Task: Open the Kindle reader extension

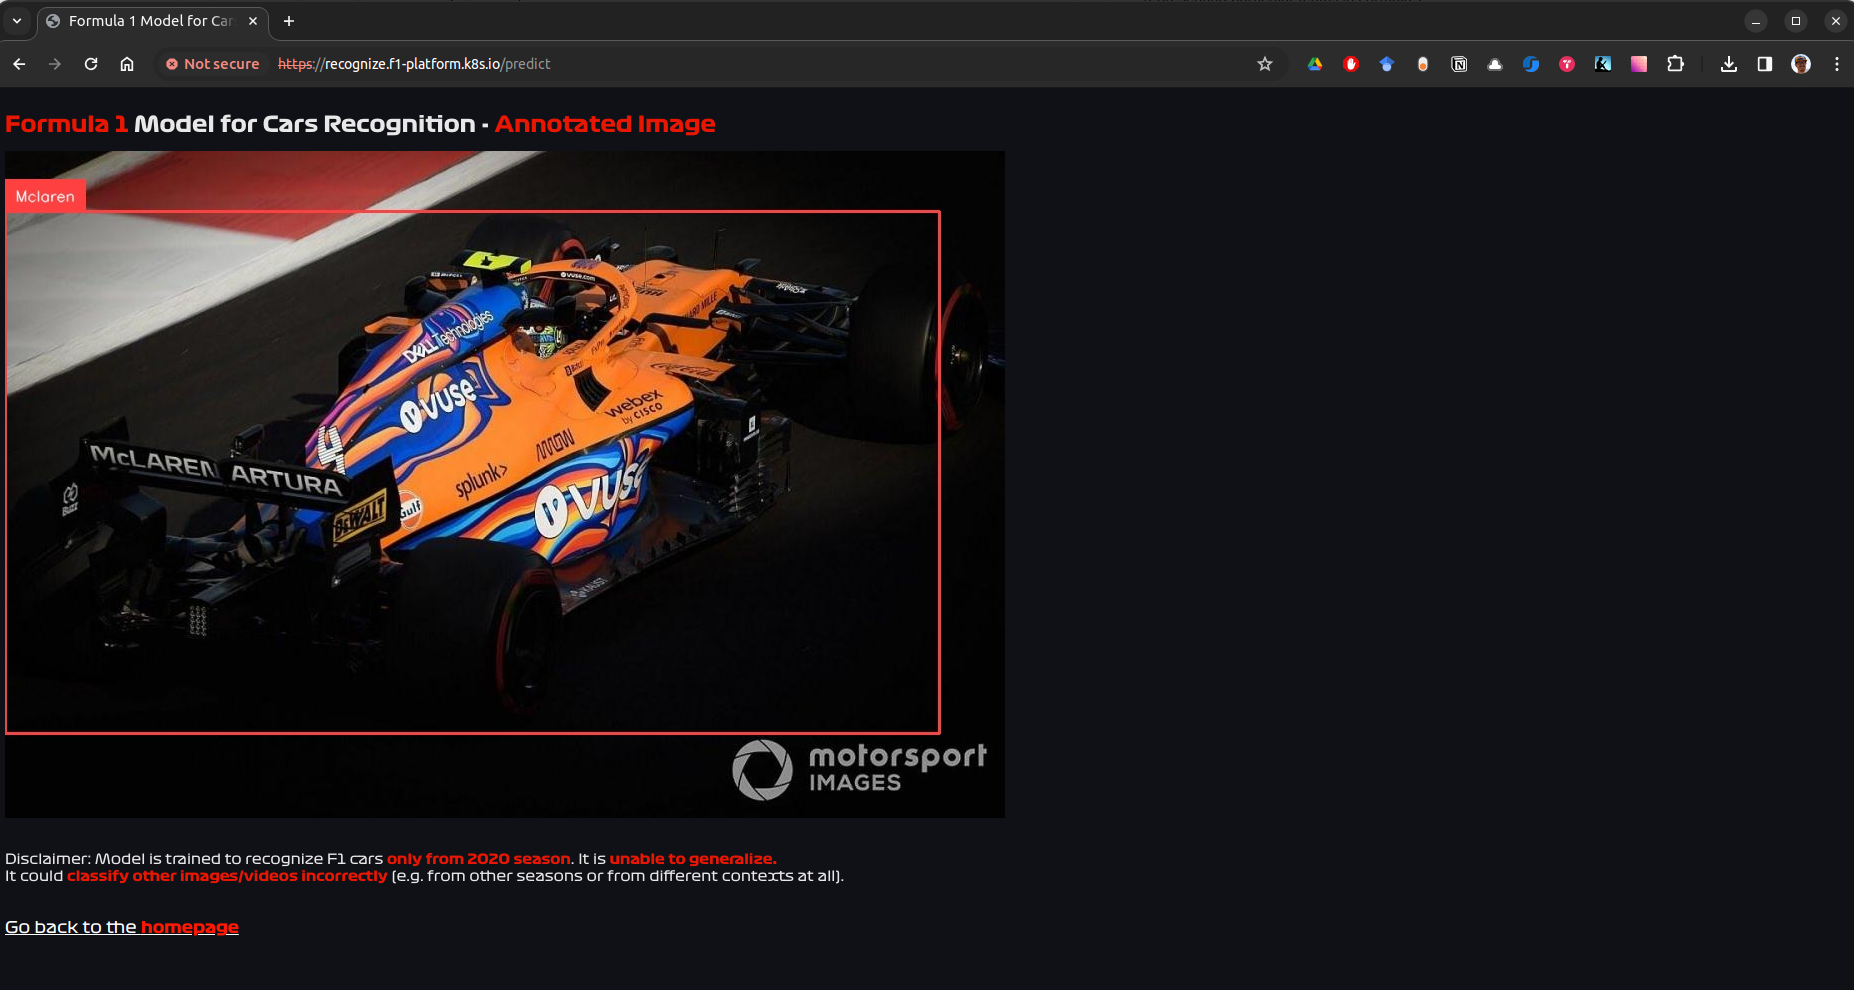Action: click(1603, 64)
